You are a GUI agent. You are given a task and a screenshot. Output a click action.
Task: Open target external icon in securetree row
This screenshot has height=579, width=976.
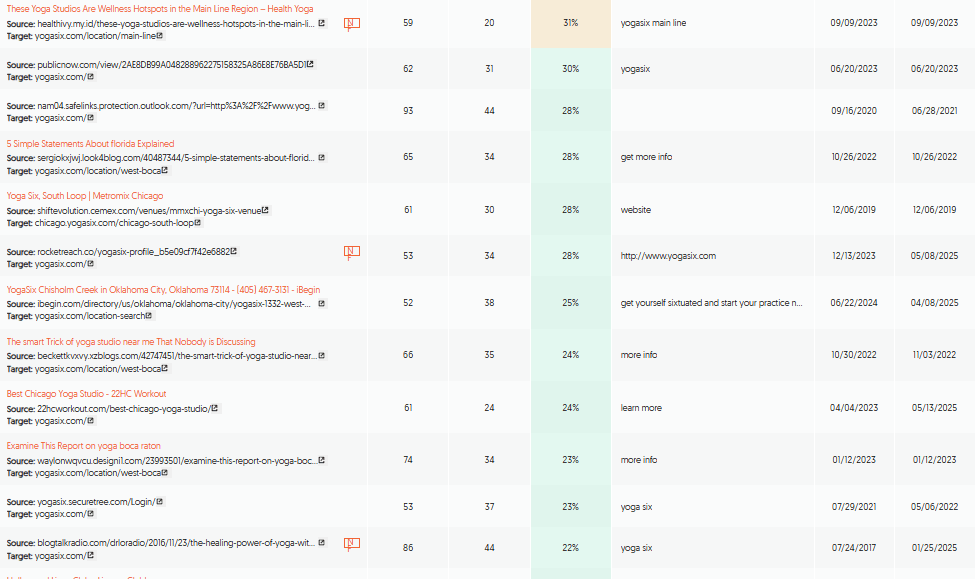(x=90, y=514)
